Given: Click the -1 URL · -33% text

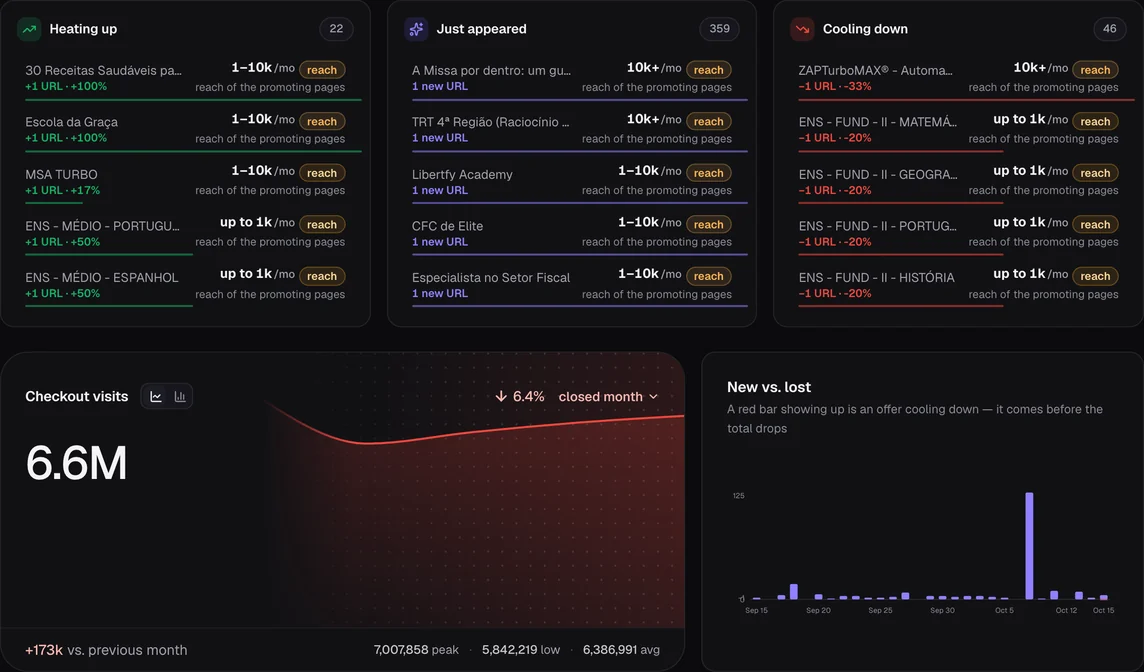Looking at the screenshot, I should tap(835, 86).
